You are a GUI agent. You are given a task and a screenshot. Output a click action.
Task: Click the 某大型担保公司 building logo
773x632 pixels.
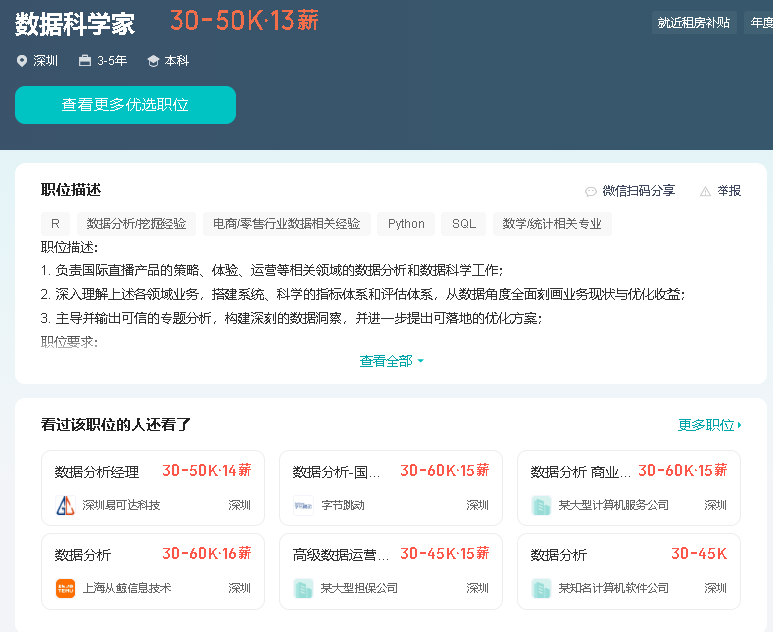(x=303, y=588)
